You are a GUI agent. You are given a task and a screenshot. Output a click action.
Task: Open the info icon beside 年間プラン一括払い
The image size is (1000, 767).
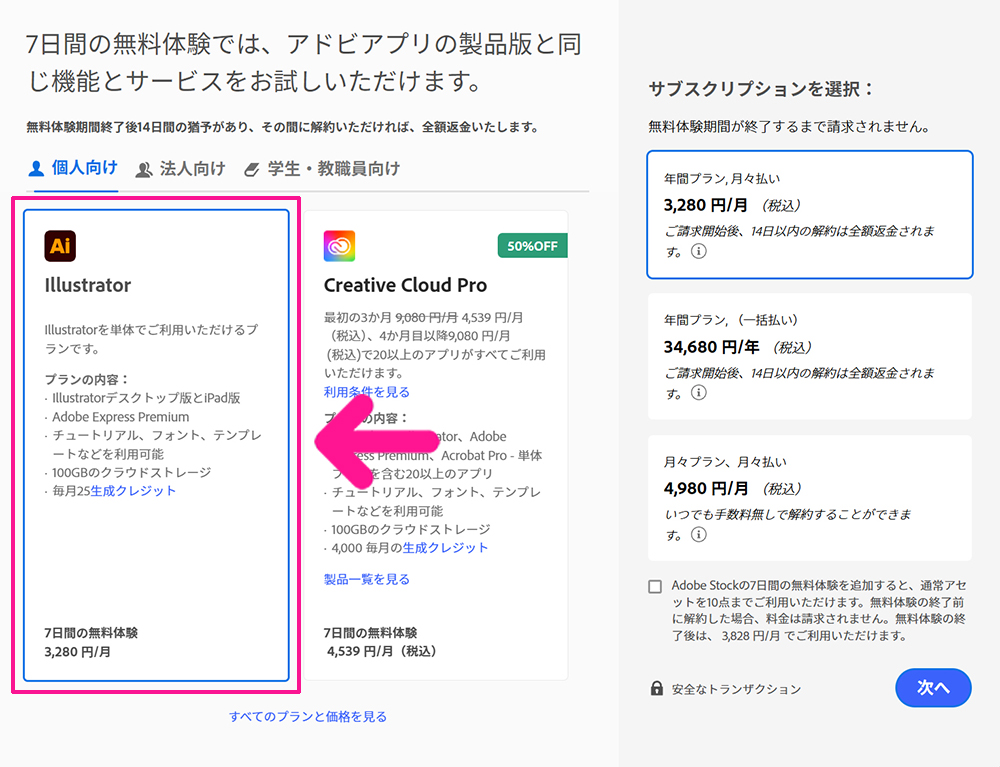[700, 394]
